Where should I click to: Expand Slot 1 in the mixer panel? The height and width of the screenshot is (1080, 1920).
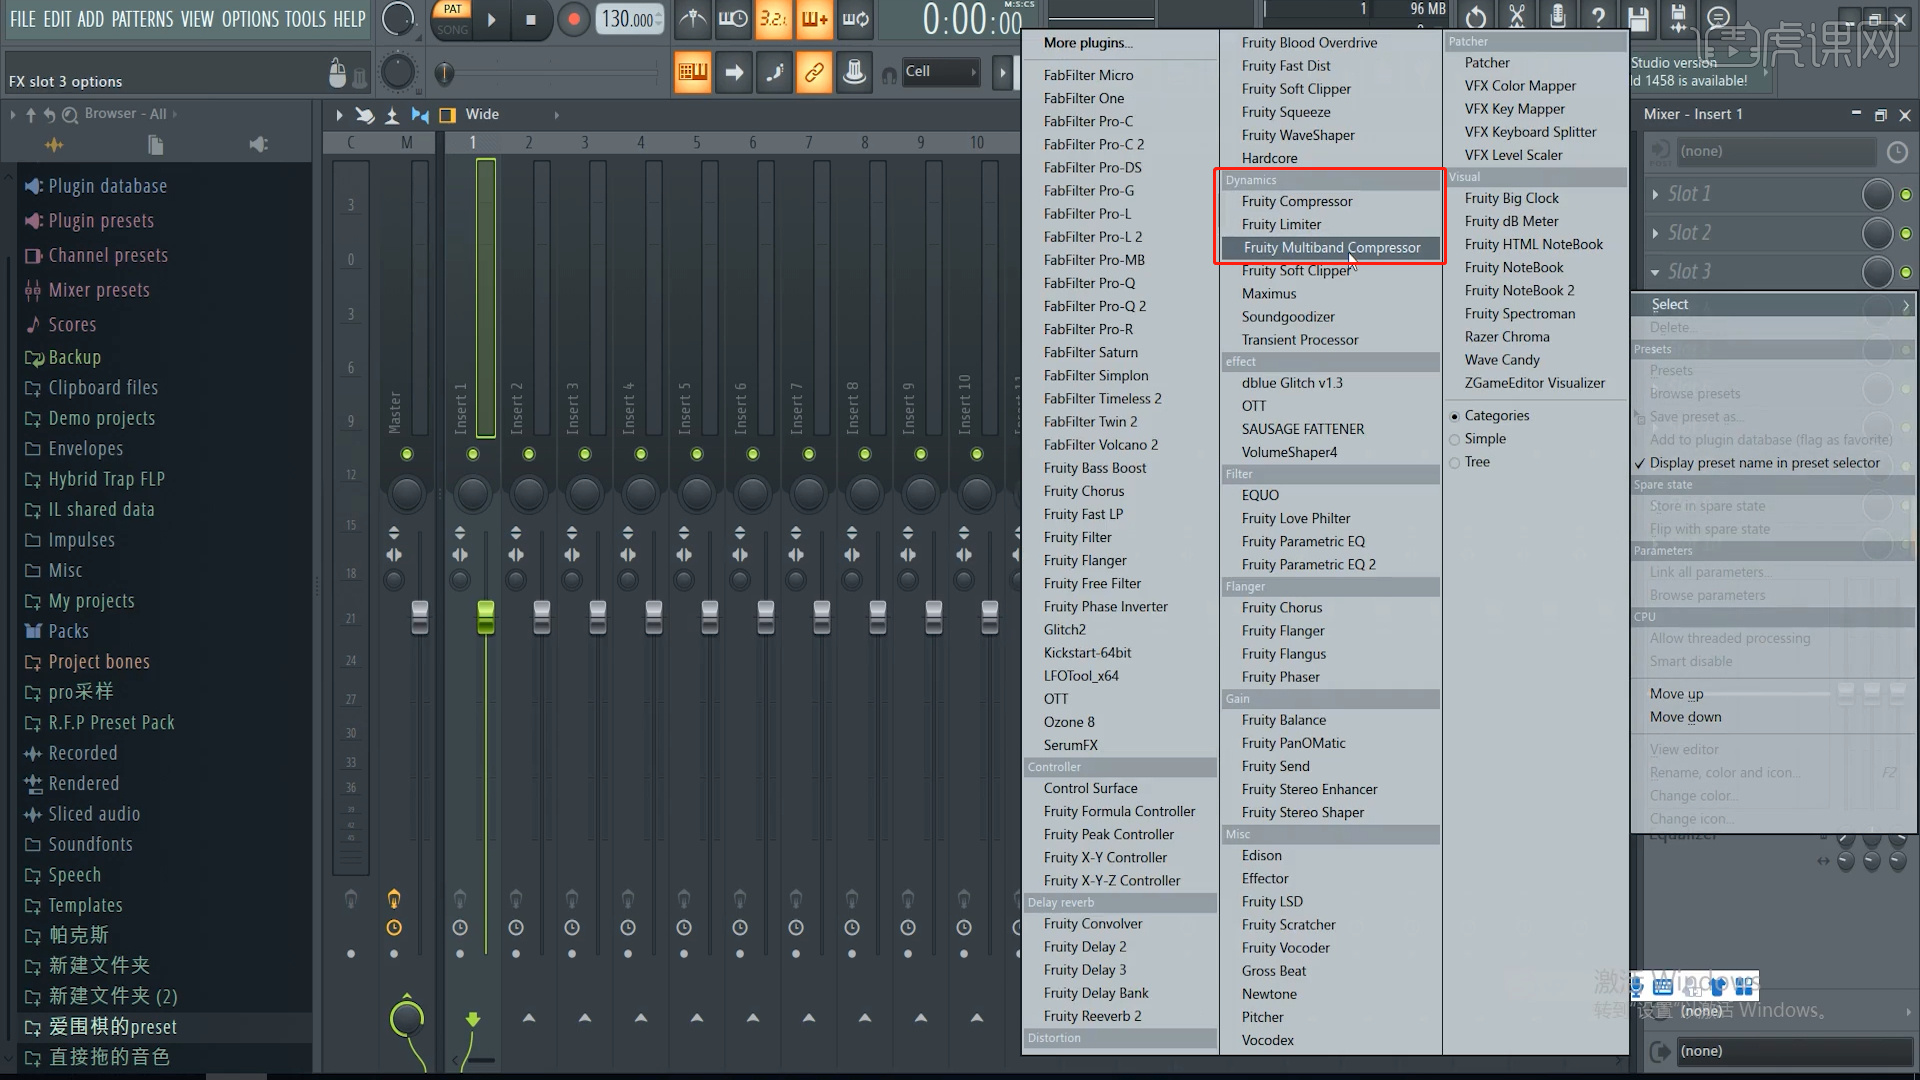[x=1656, y=194]
